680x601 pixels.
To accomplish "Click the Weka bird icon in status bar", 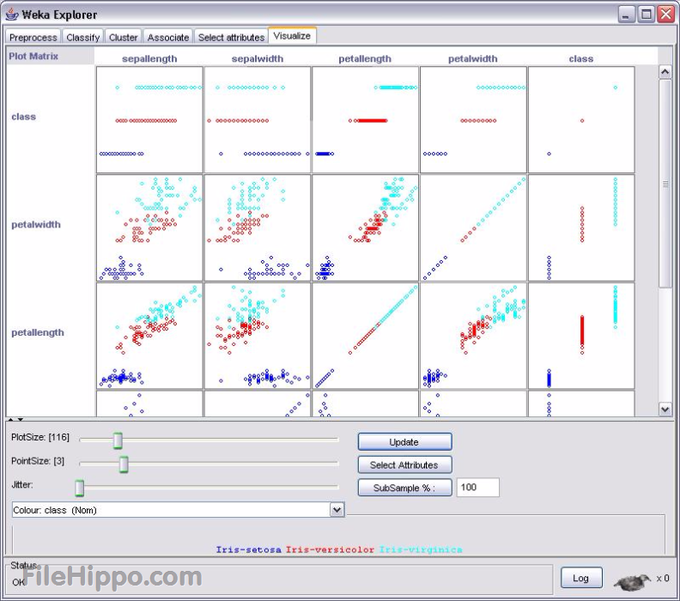I will [x=630, y=579].
